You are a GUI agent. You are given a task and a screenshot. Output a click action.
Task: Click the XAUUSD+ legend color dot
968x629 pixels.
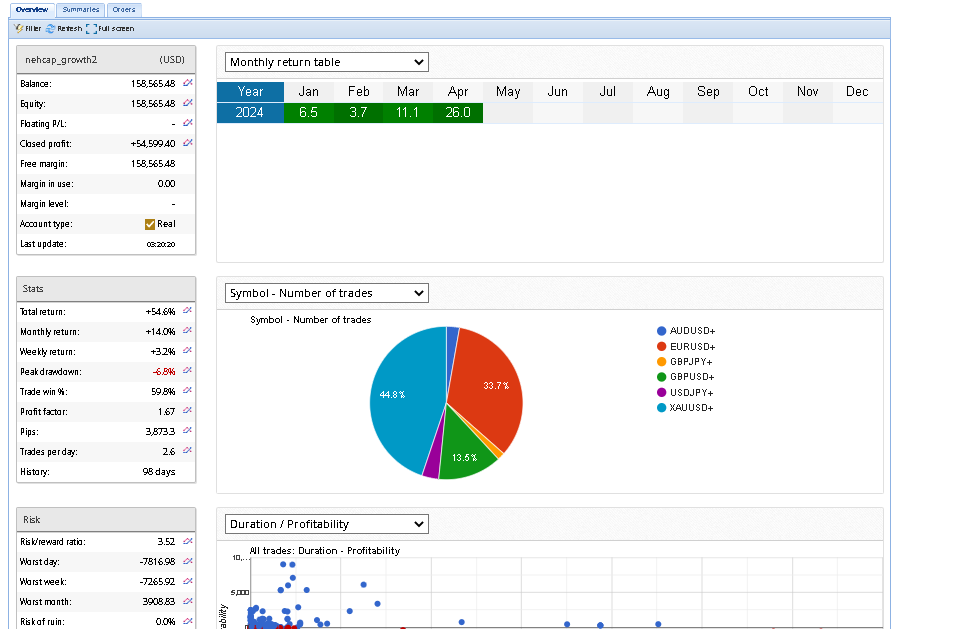[661, 407]
